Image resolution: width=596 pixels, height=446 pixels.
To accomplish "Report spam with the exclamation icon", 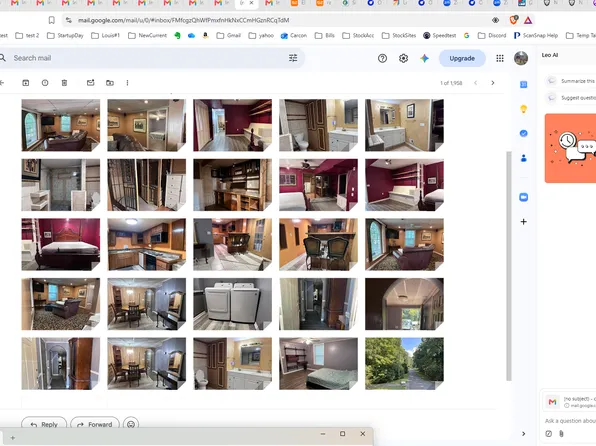I will [x=45, y=83].
